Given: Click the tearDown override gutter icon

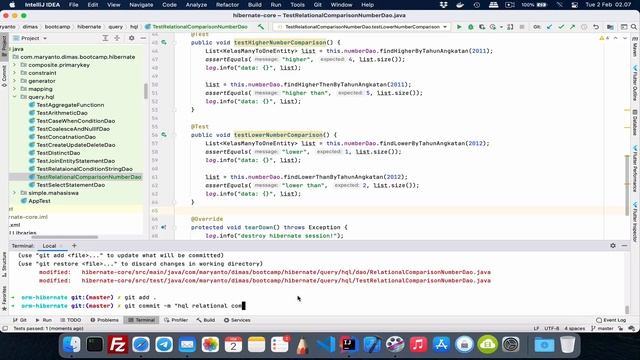Looking at the screenshot, I should 164,227.
